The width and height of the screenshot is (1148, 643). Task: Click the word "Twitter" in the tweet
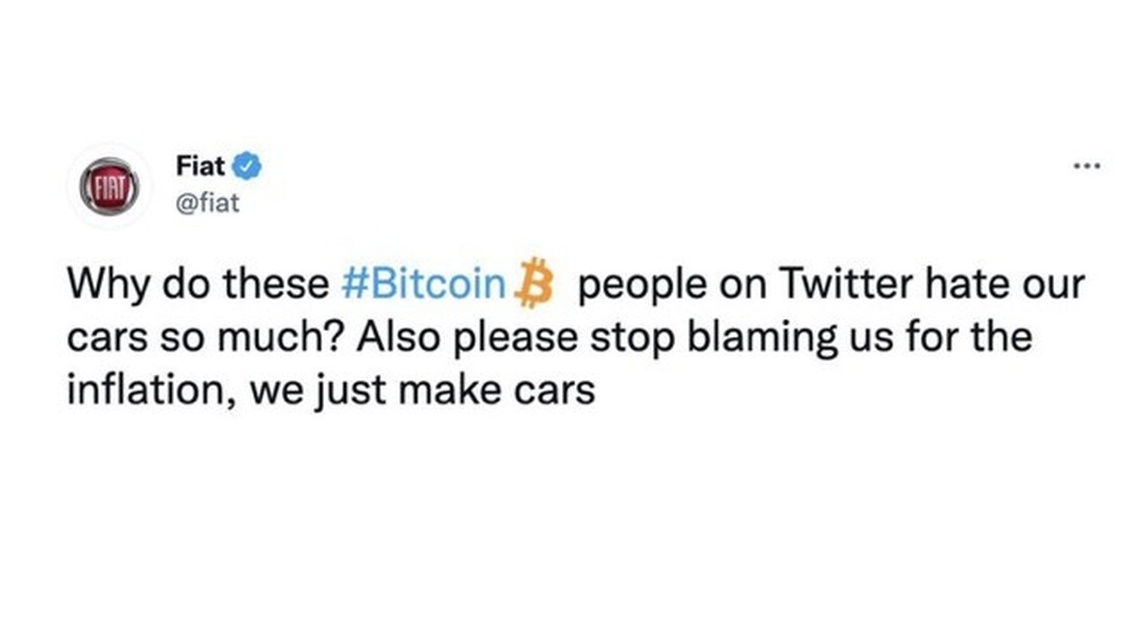tap(845, 286)
